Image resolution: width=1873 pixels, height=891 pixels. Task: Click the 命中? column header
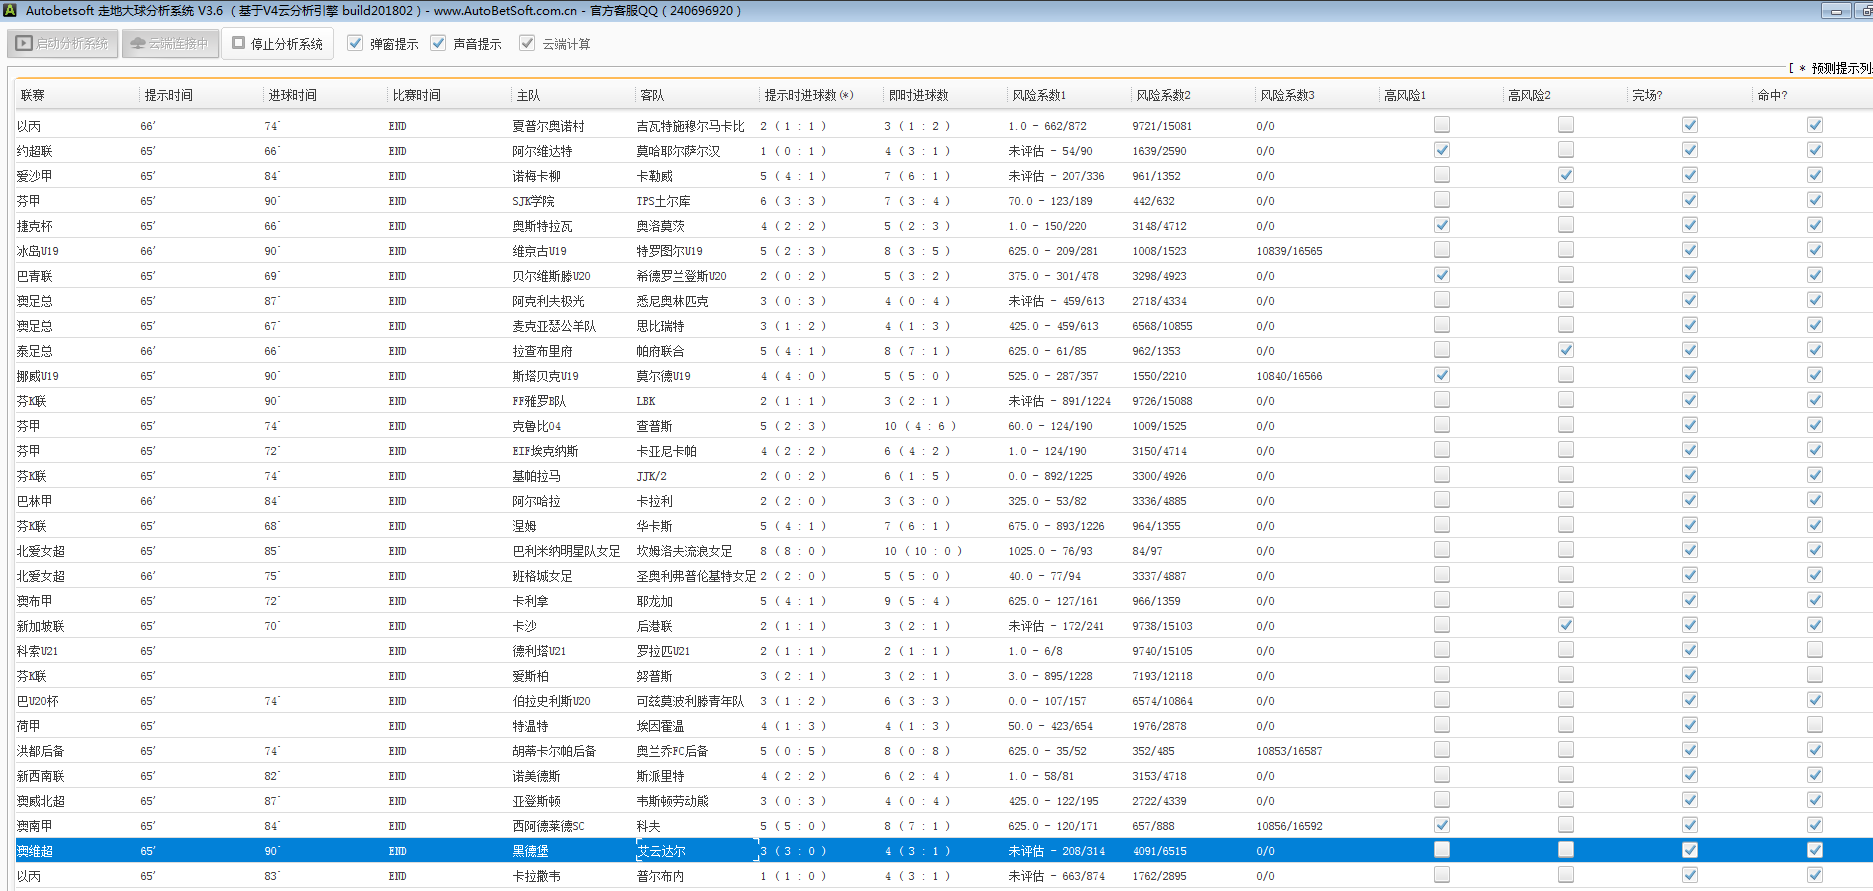pos(1772,95)
